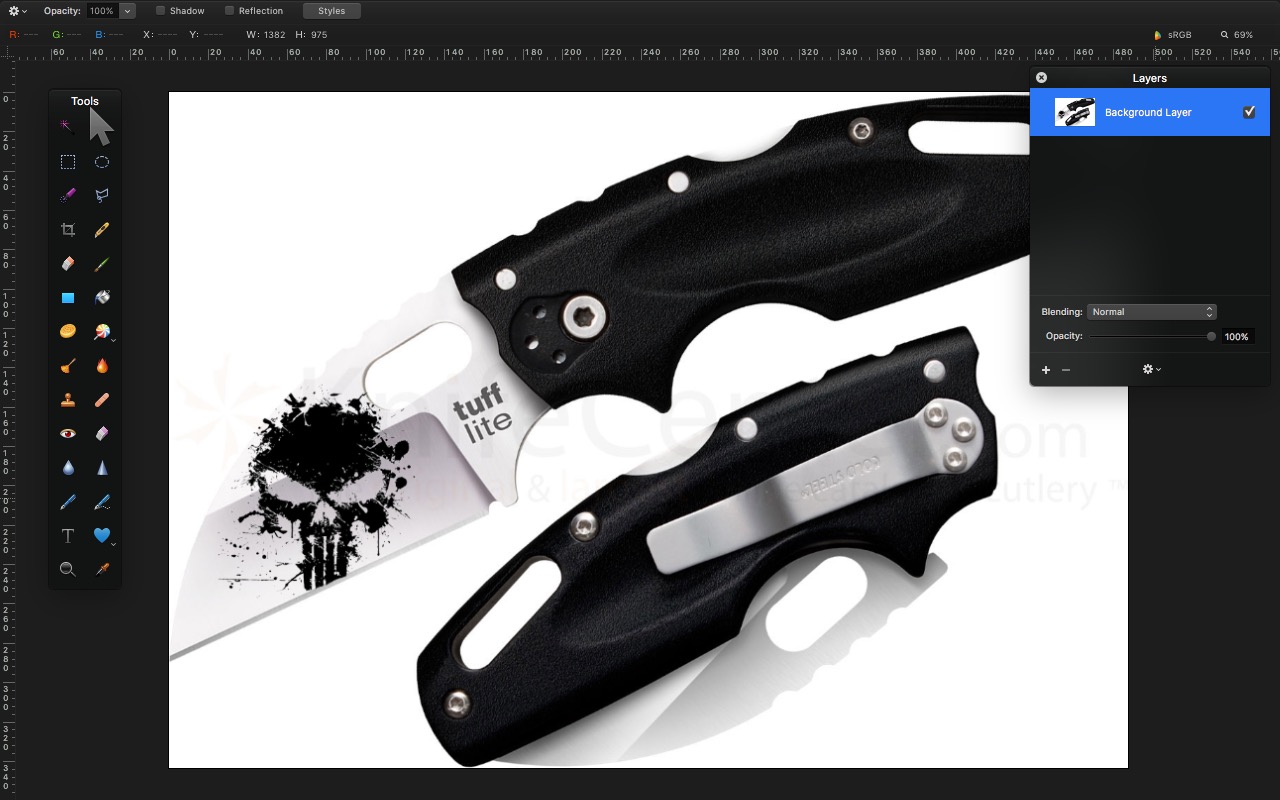Viewport: 1280px width, 800px height.
Task: Choose the Paint Selection tool
Action: (68, 195)
